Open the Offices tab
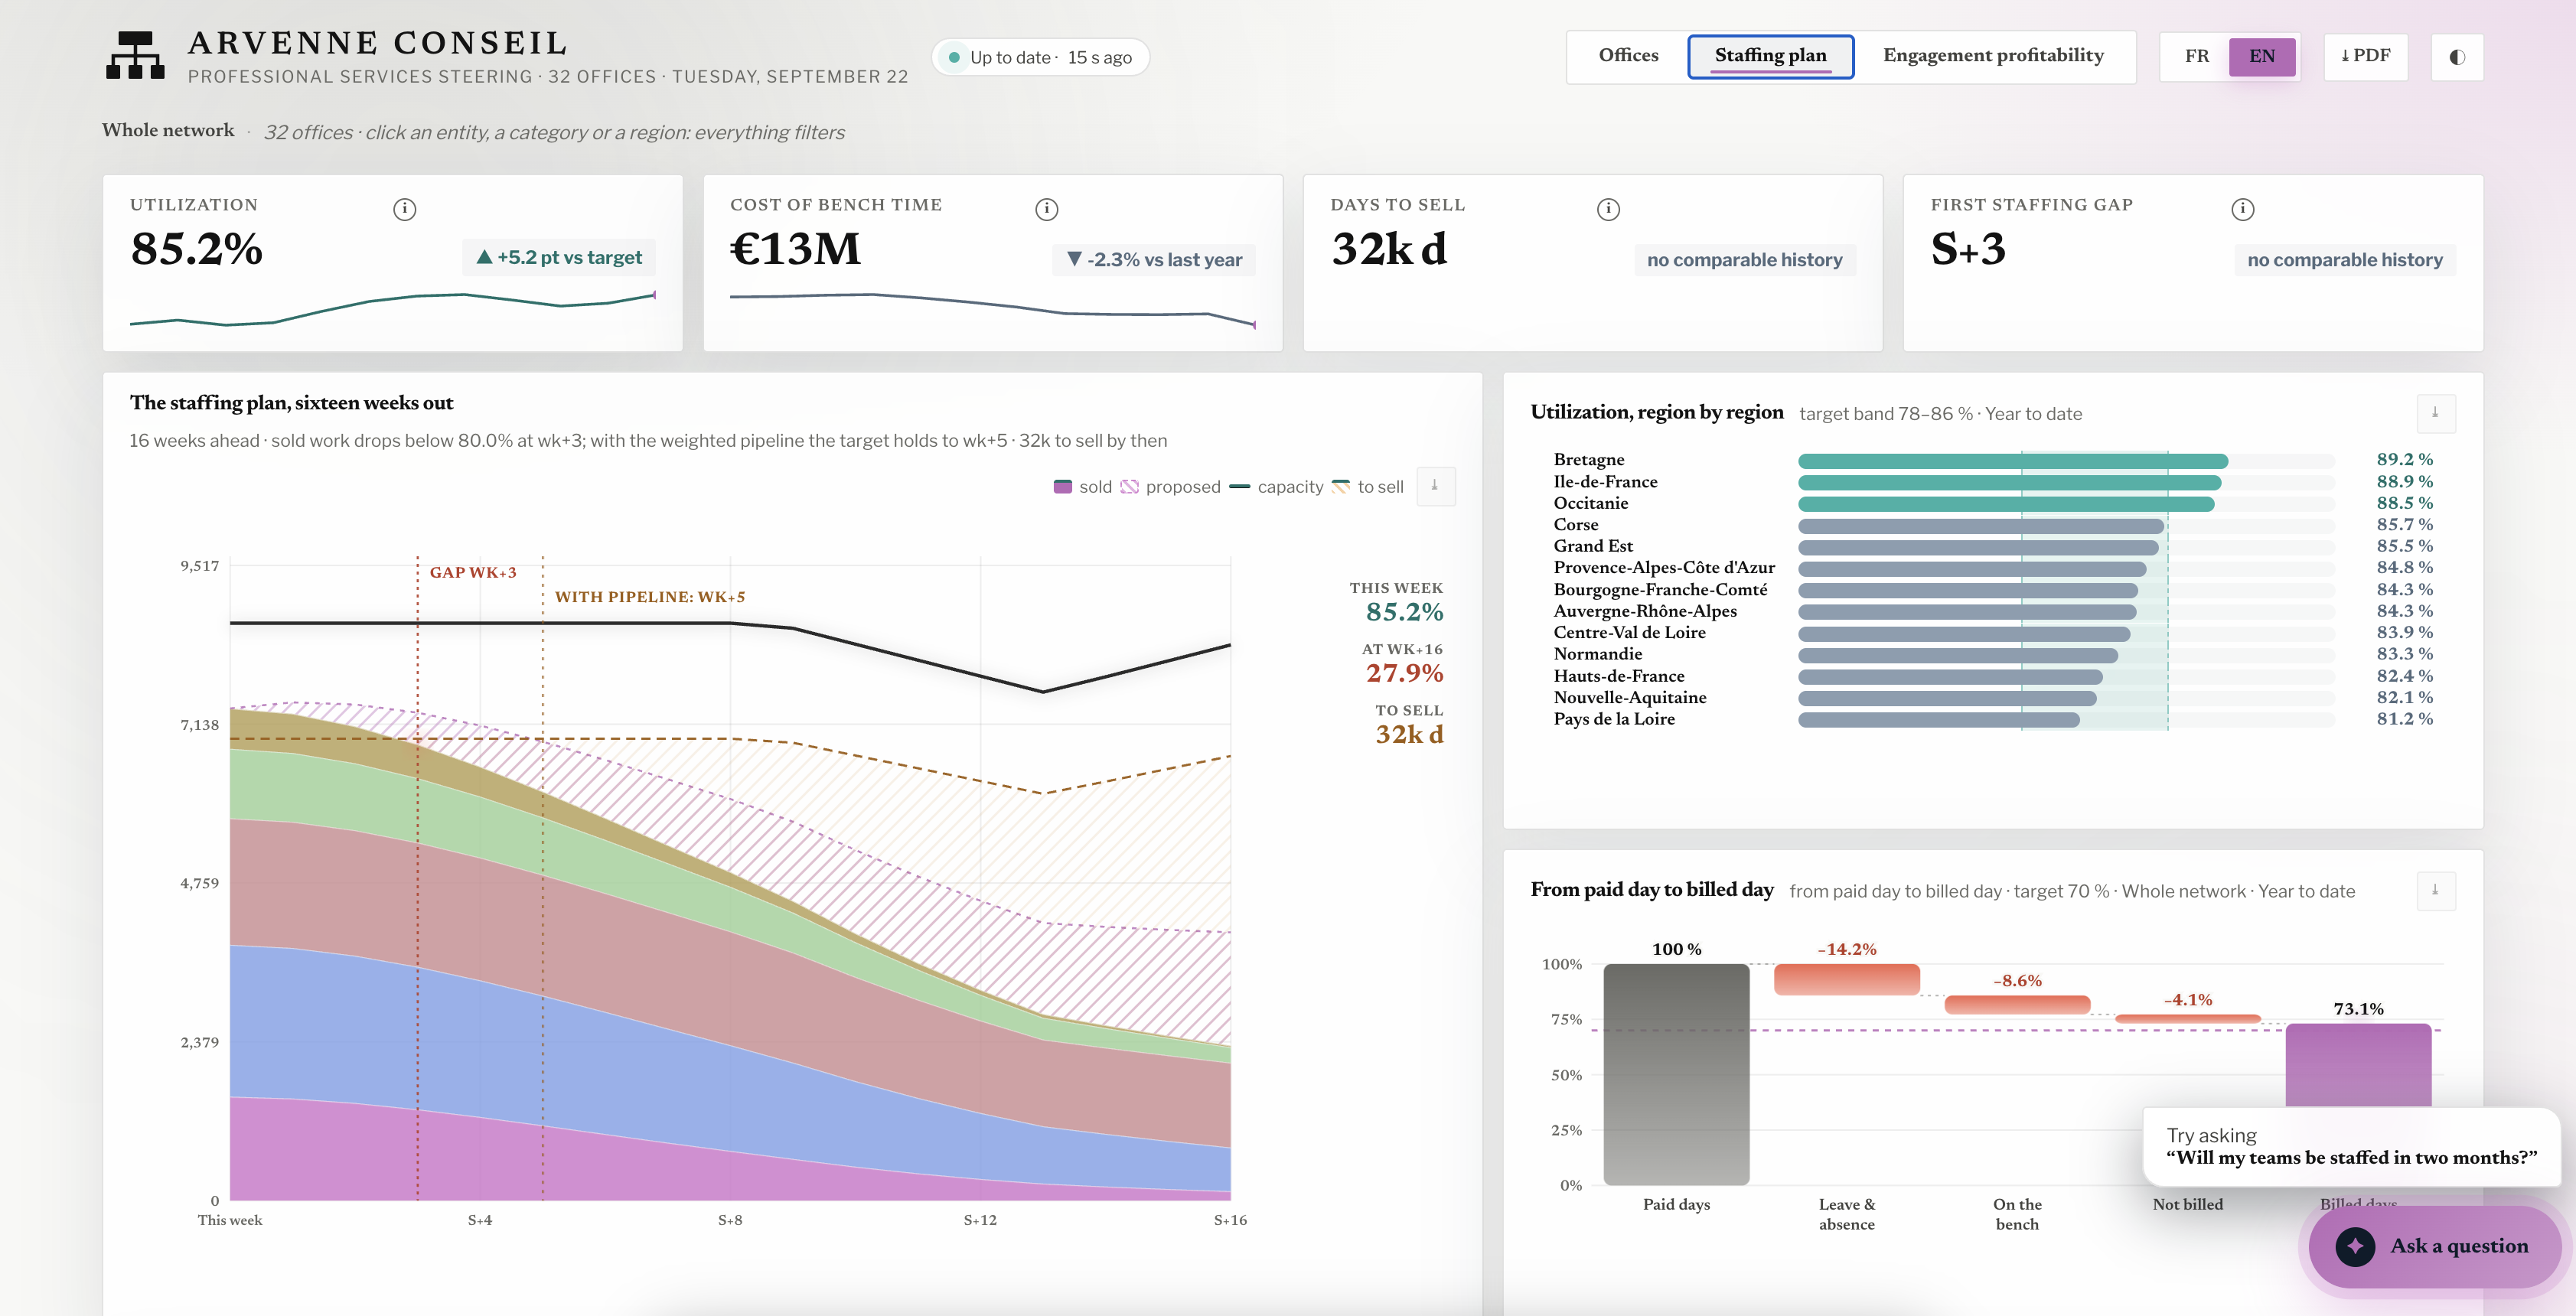The width and height of the screenshot is (2576, 1316). [x=1628, y=56]
